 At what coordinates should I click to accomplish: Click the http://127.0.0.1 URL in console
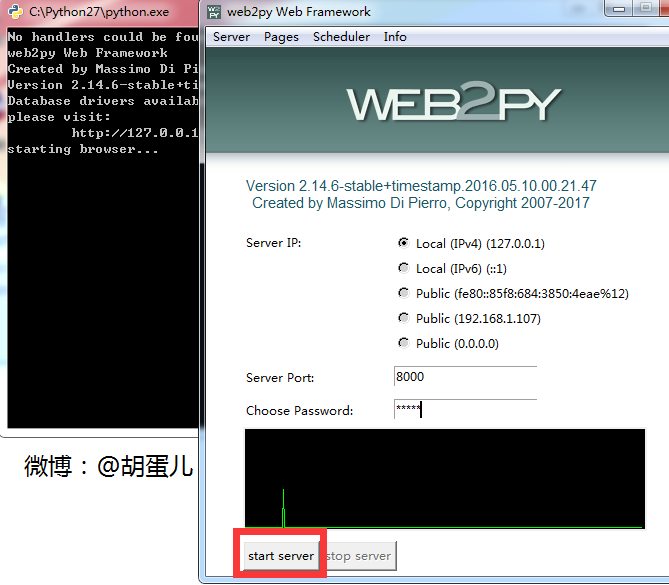tap(134, 133)
